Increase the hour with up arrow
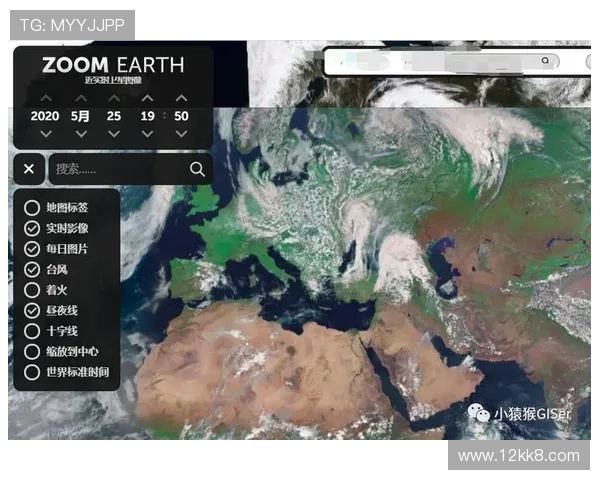The height and width of the screenshot is (480, 600). [x=147, y=98]
